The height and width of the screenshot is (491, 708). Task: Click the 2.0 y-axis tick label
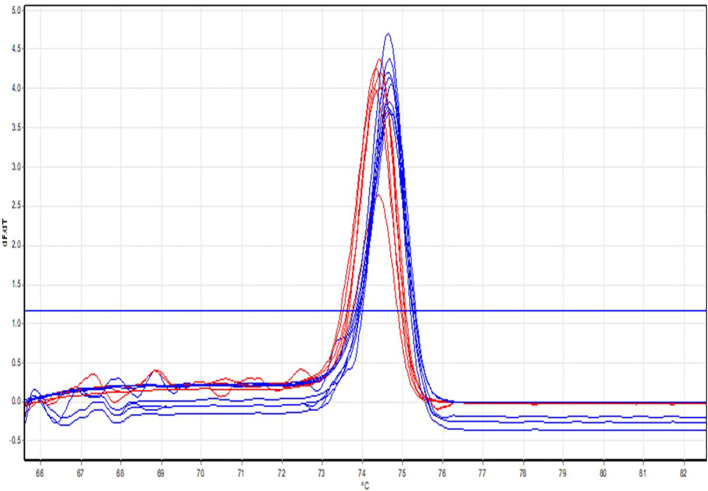click(15, 246)
